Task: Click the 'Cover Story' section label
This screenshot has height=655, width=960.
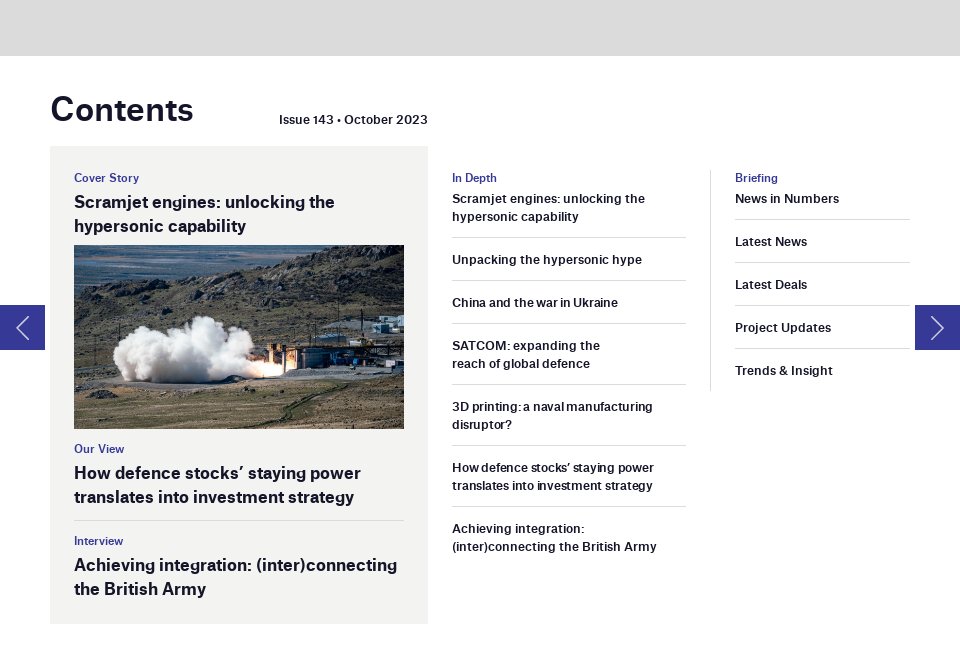Action: click(x=106, y=178)
